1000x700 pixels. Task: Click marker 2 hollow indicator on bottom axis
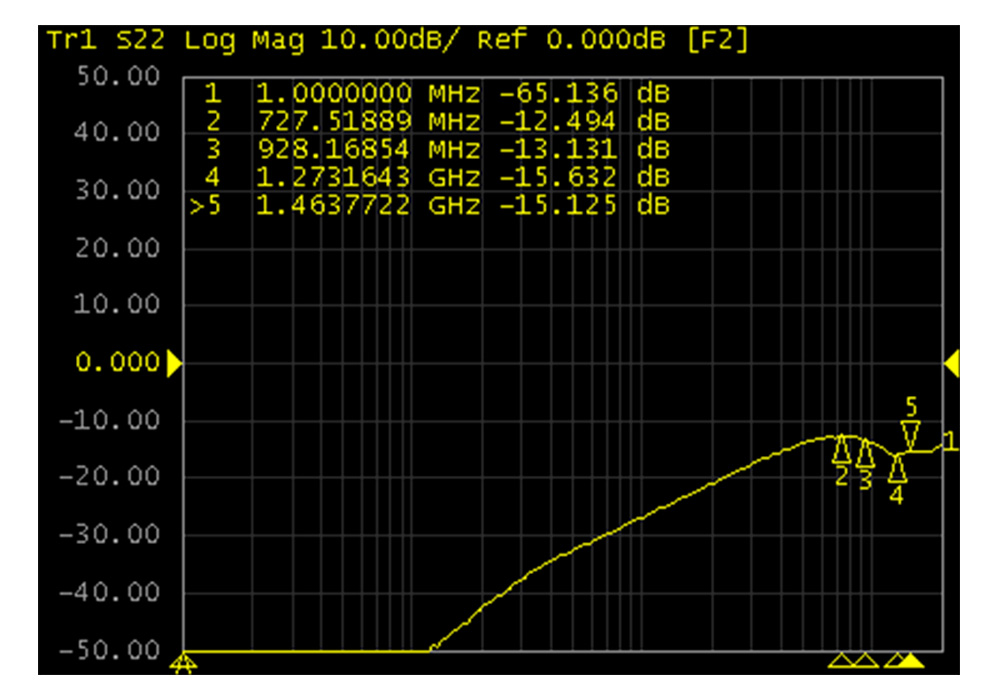pos(842,660)
